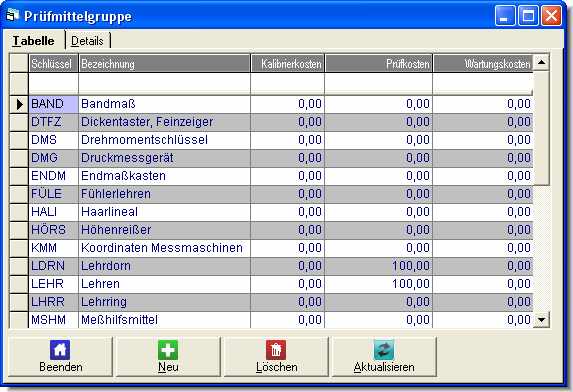The width and height of the screenshot is (573, 392).
Task: Switch to the Details tab
Action: (x=87, y=41)
